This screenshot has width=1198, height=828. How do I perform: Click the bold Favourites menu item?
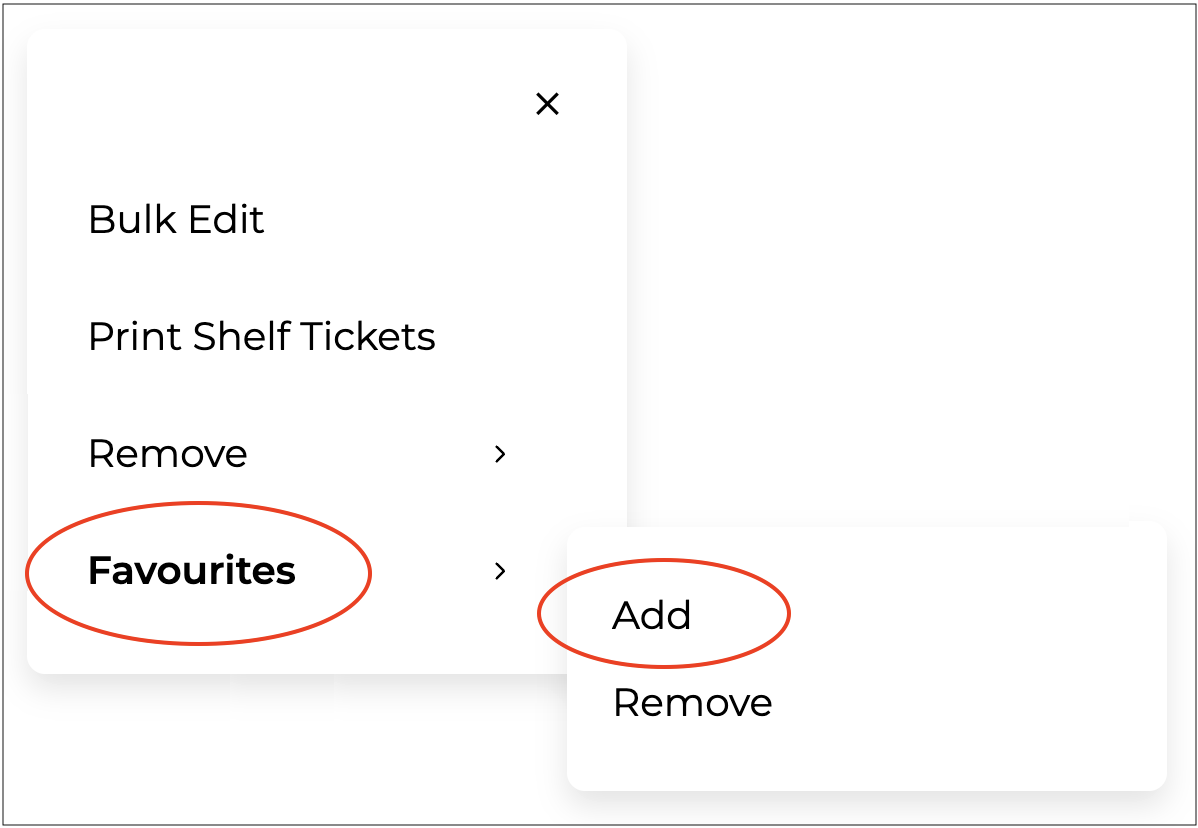pyautogui.click(x=192, y=571)
